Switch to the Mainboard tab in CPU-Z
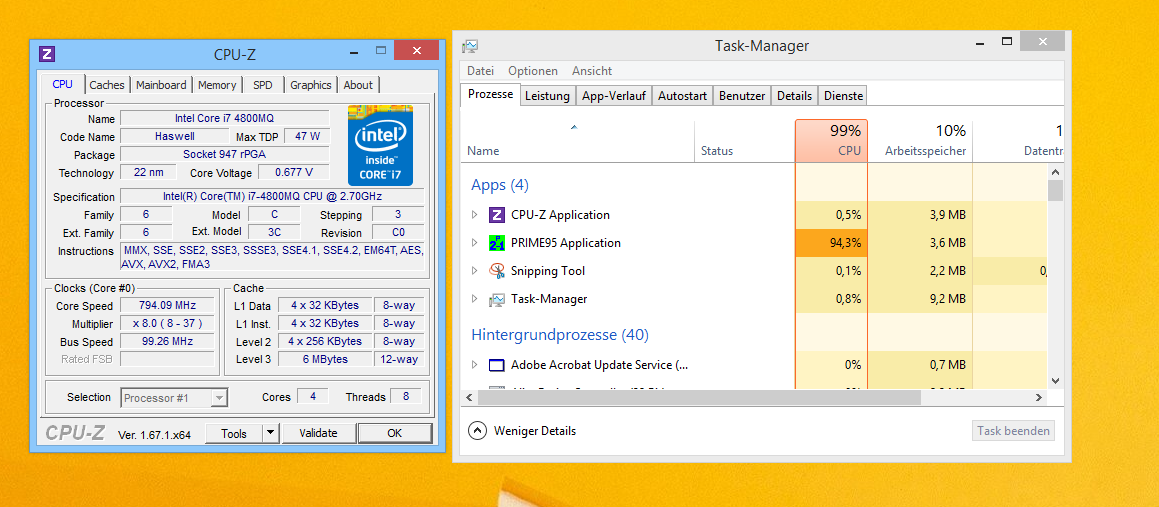The width and height of the screenshot is (1159, 507). 161,85
